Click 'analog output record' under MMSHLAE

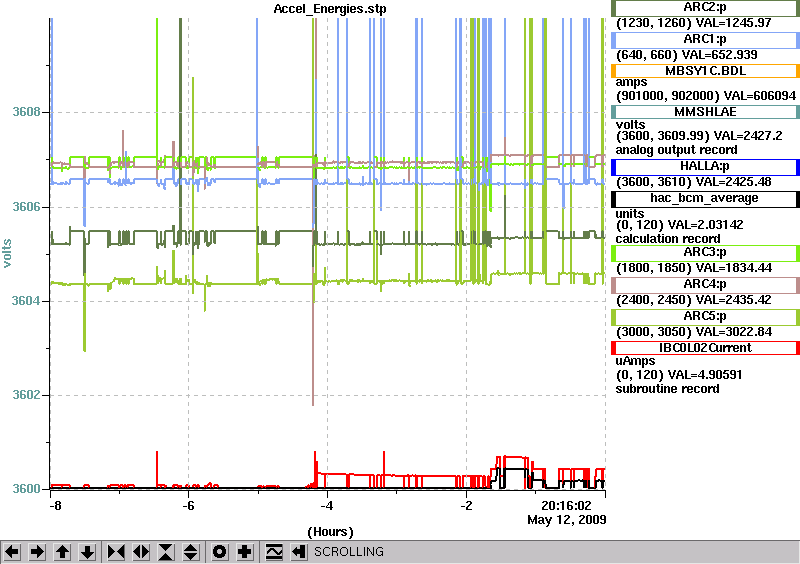tap(677, 150)
